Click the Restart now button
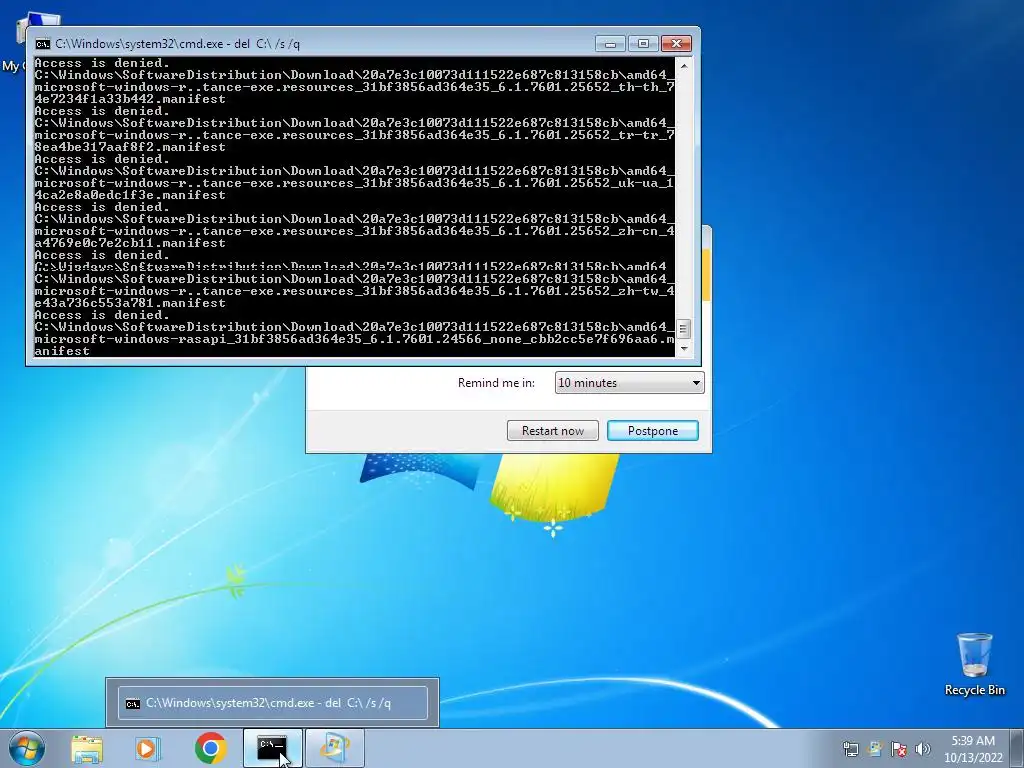The height and width of the screenshot is (768, 1024). pos(552,430)
